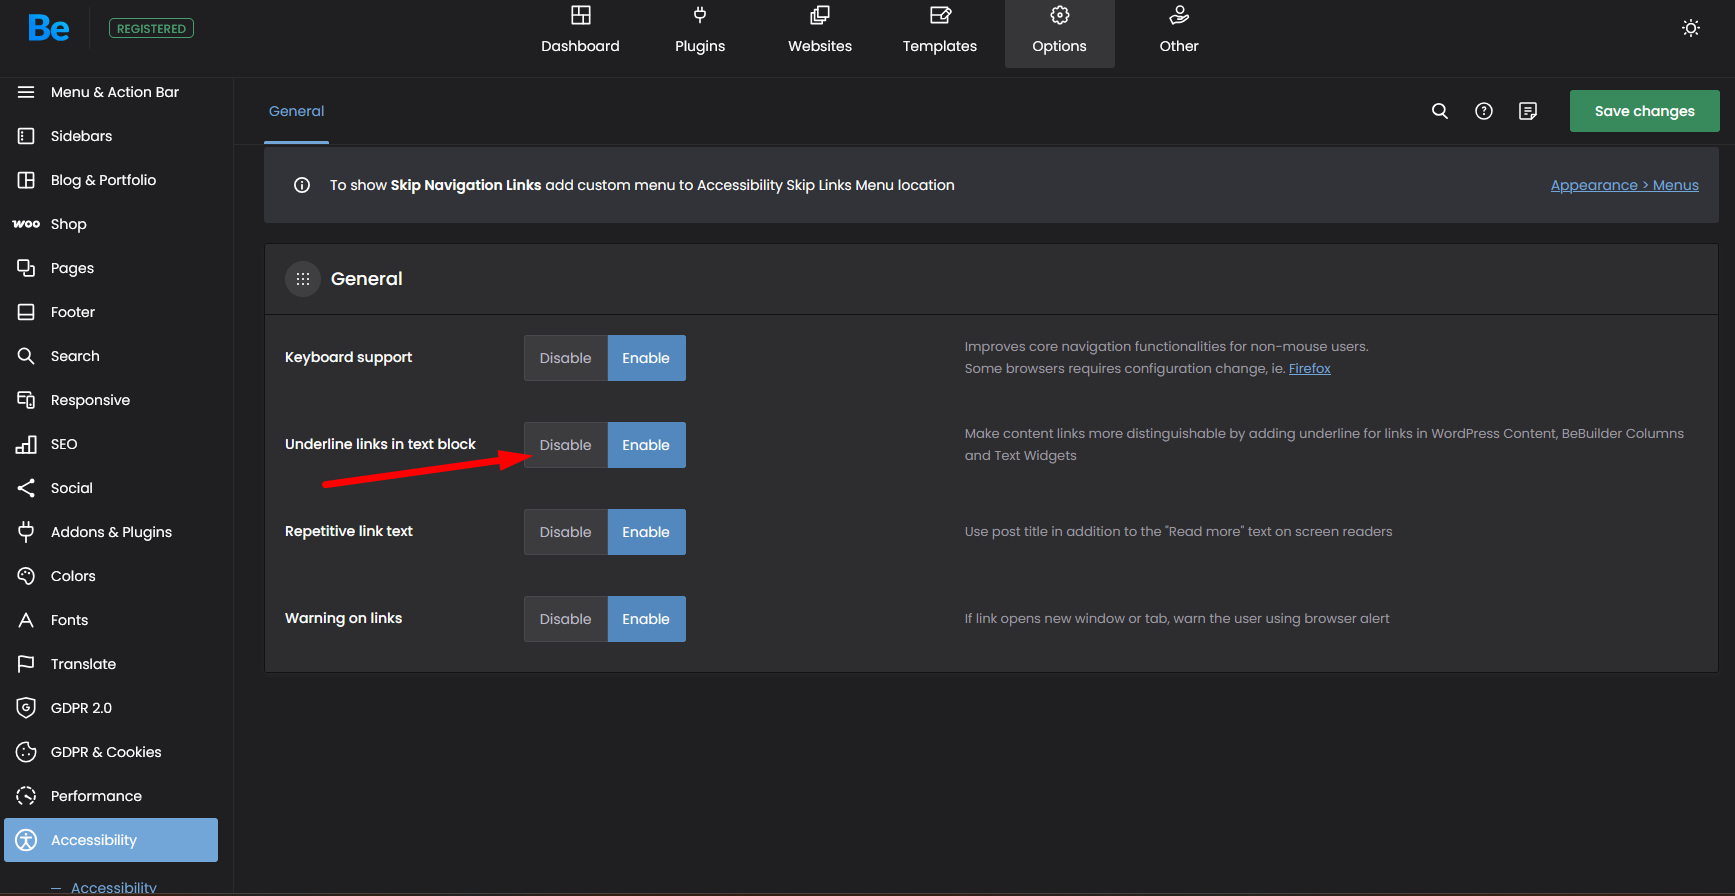1735x896 pixels.
Task: Expand Menu & Action Bar sidebar section
Action: 114,92
